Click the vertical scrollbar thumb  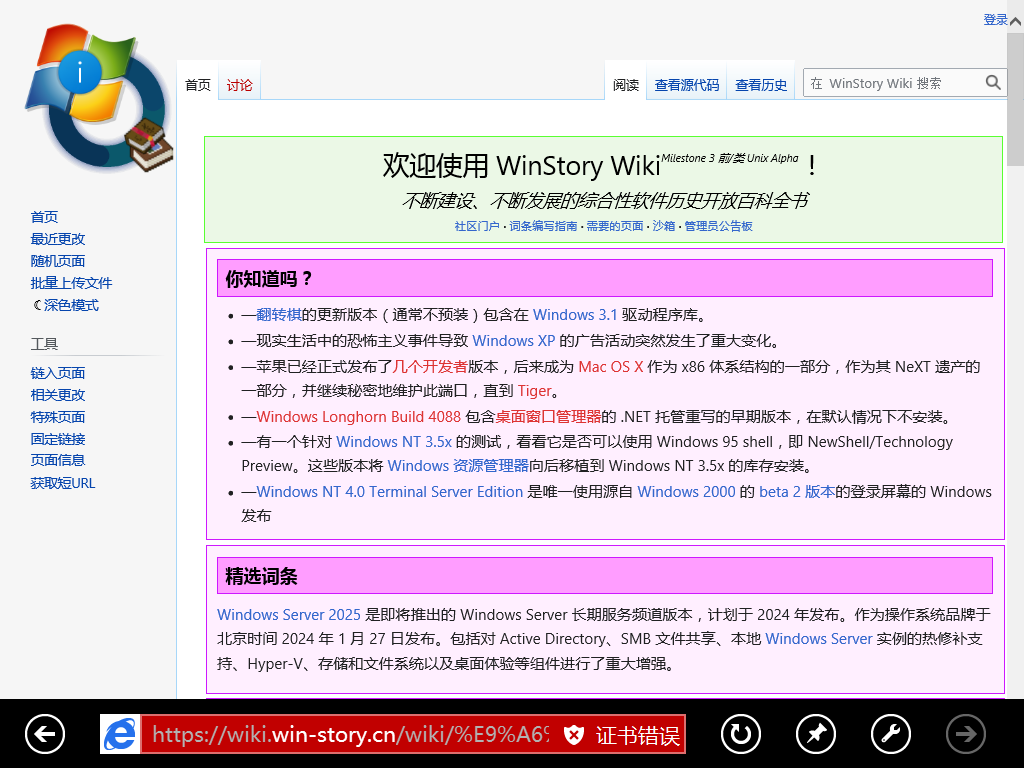pos(1016,98)
